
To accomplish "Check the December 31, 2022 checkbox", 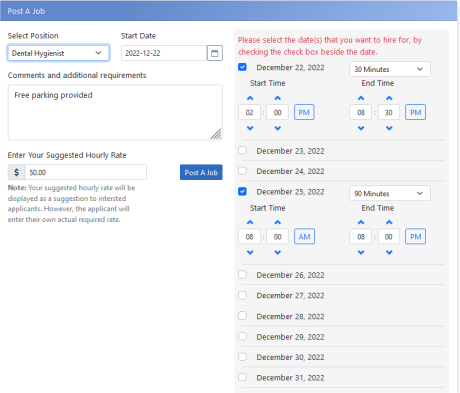I will 242,377.
